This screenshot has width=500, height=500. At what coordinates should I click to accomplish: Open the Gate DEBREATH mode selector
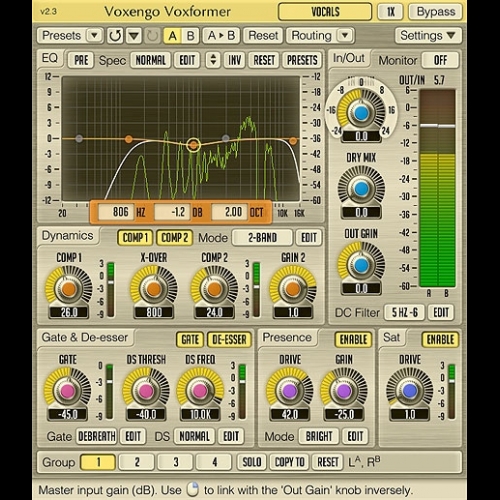[x=97, y=436]
